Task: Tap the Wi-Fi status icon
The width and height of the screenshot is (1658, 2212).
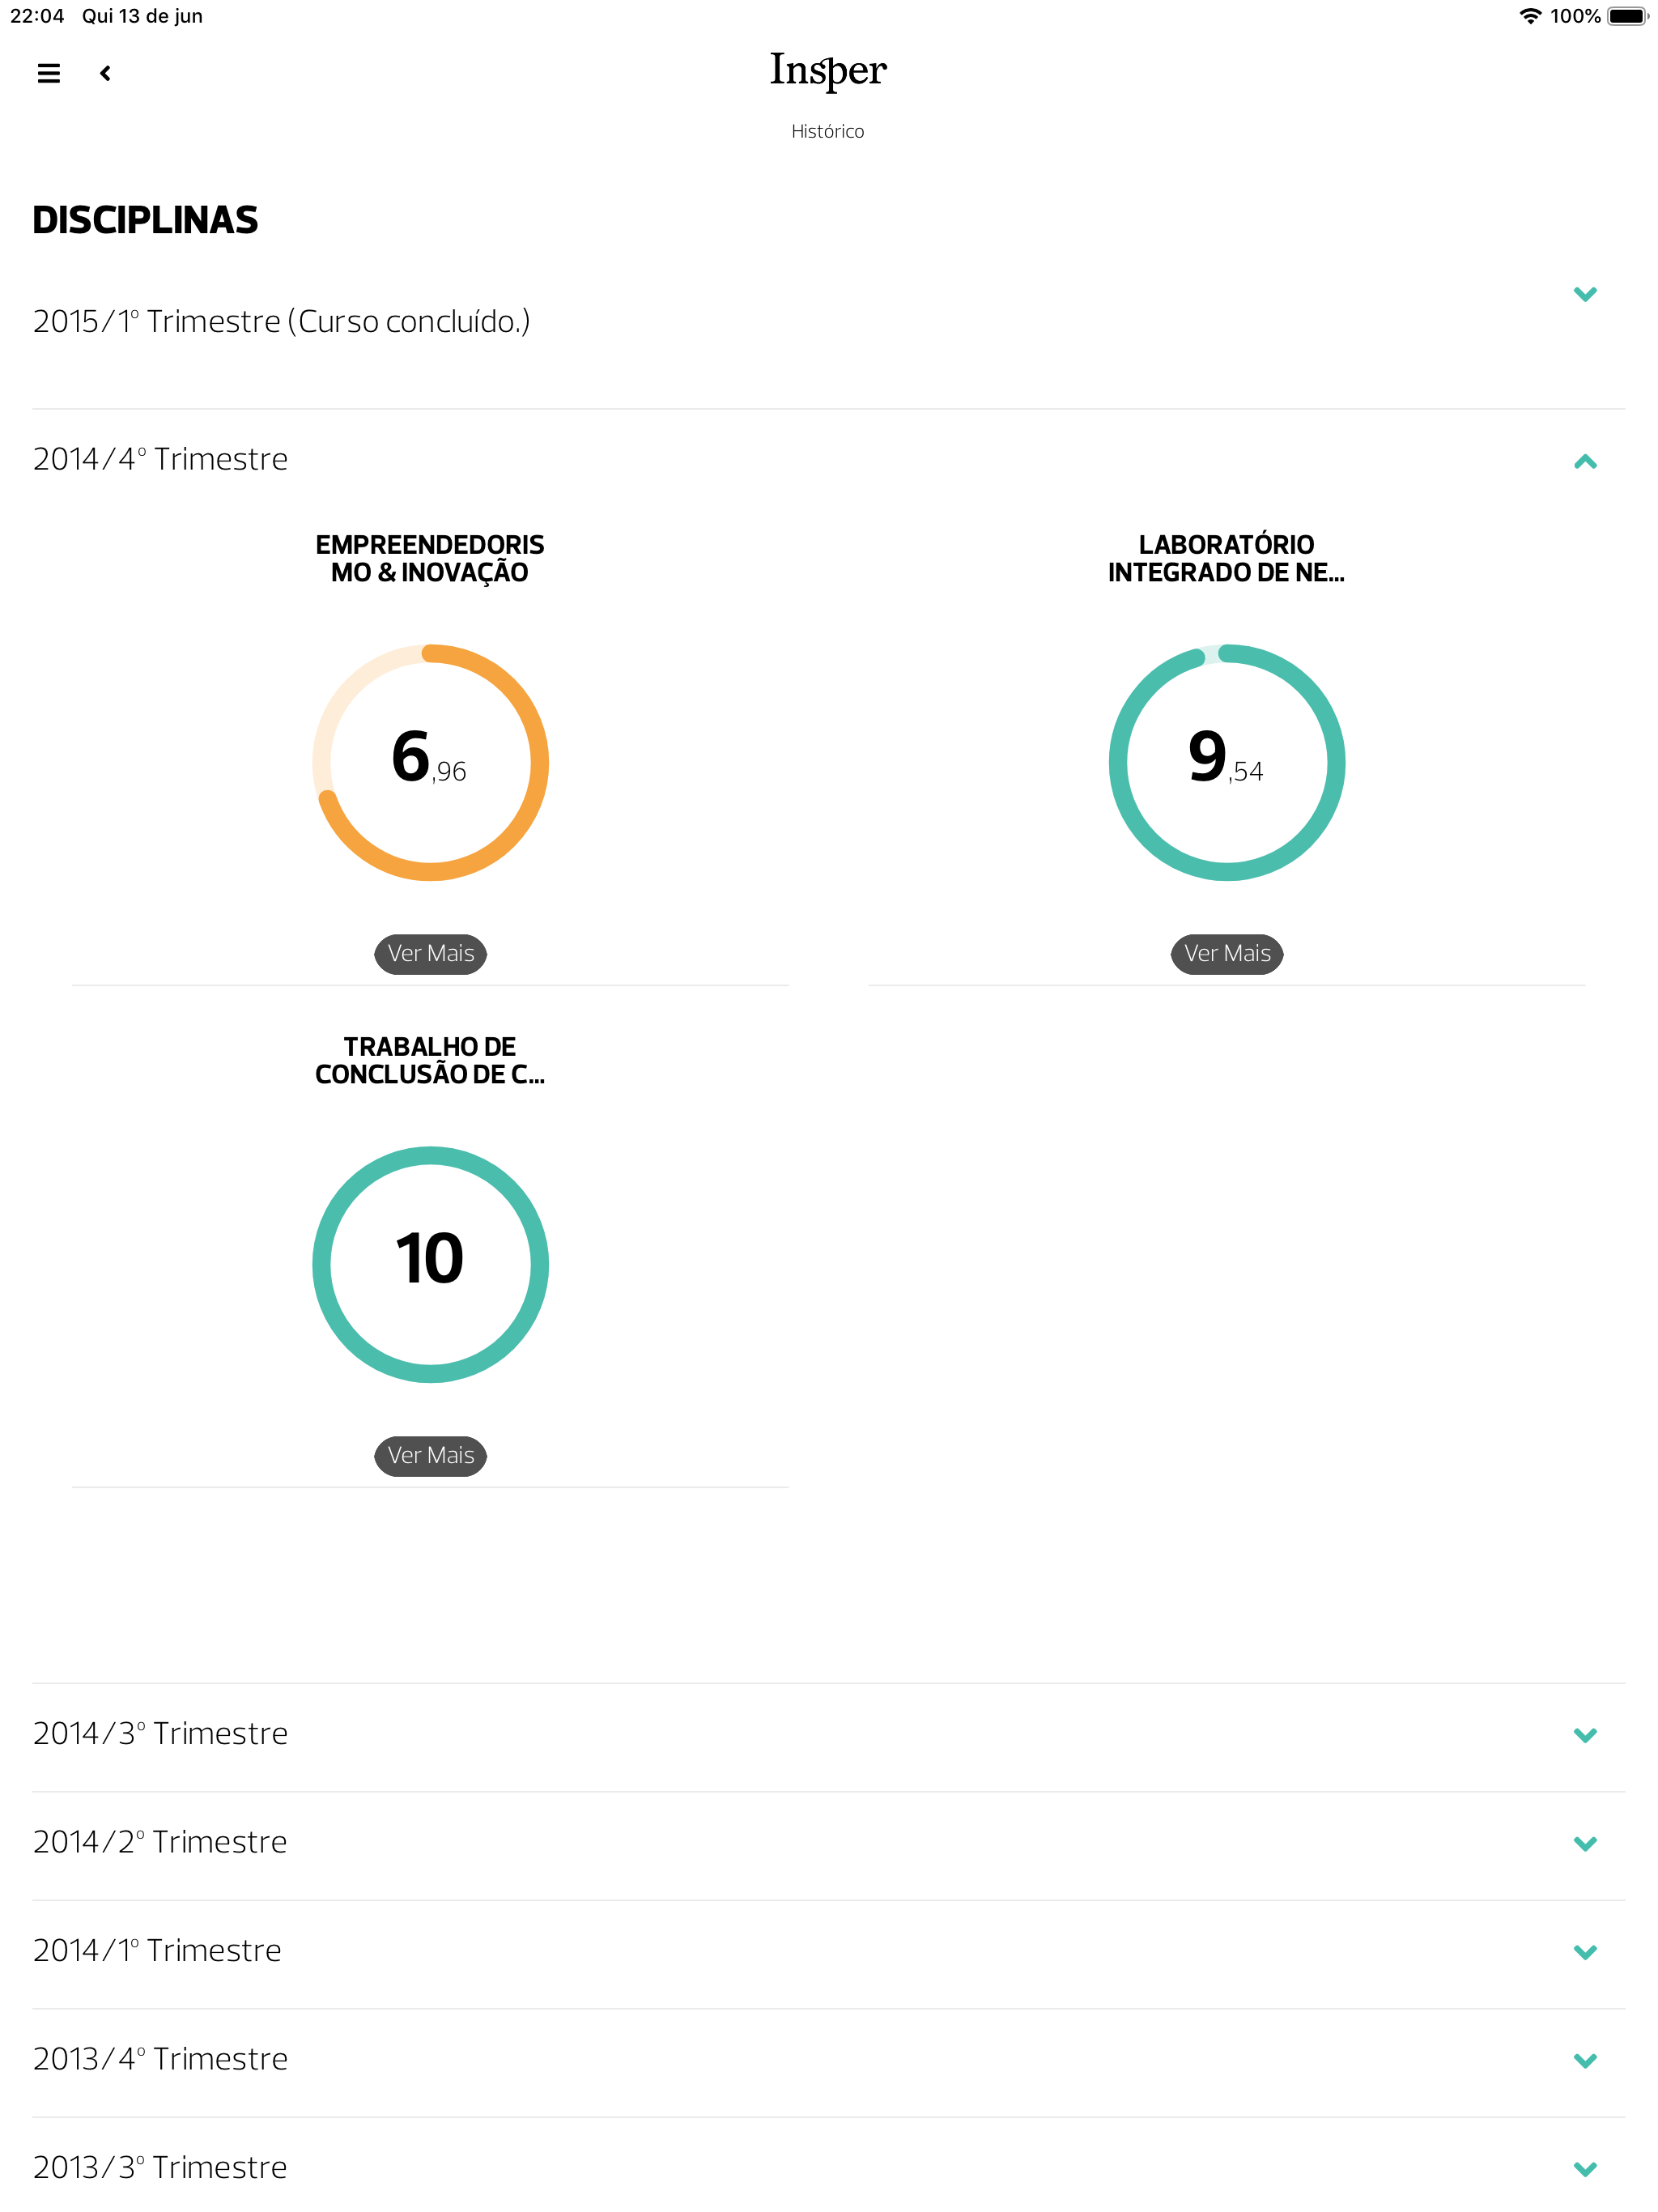Action: click(1529, 16)
